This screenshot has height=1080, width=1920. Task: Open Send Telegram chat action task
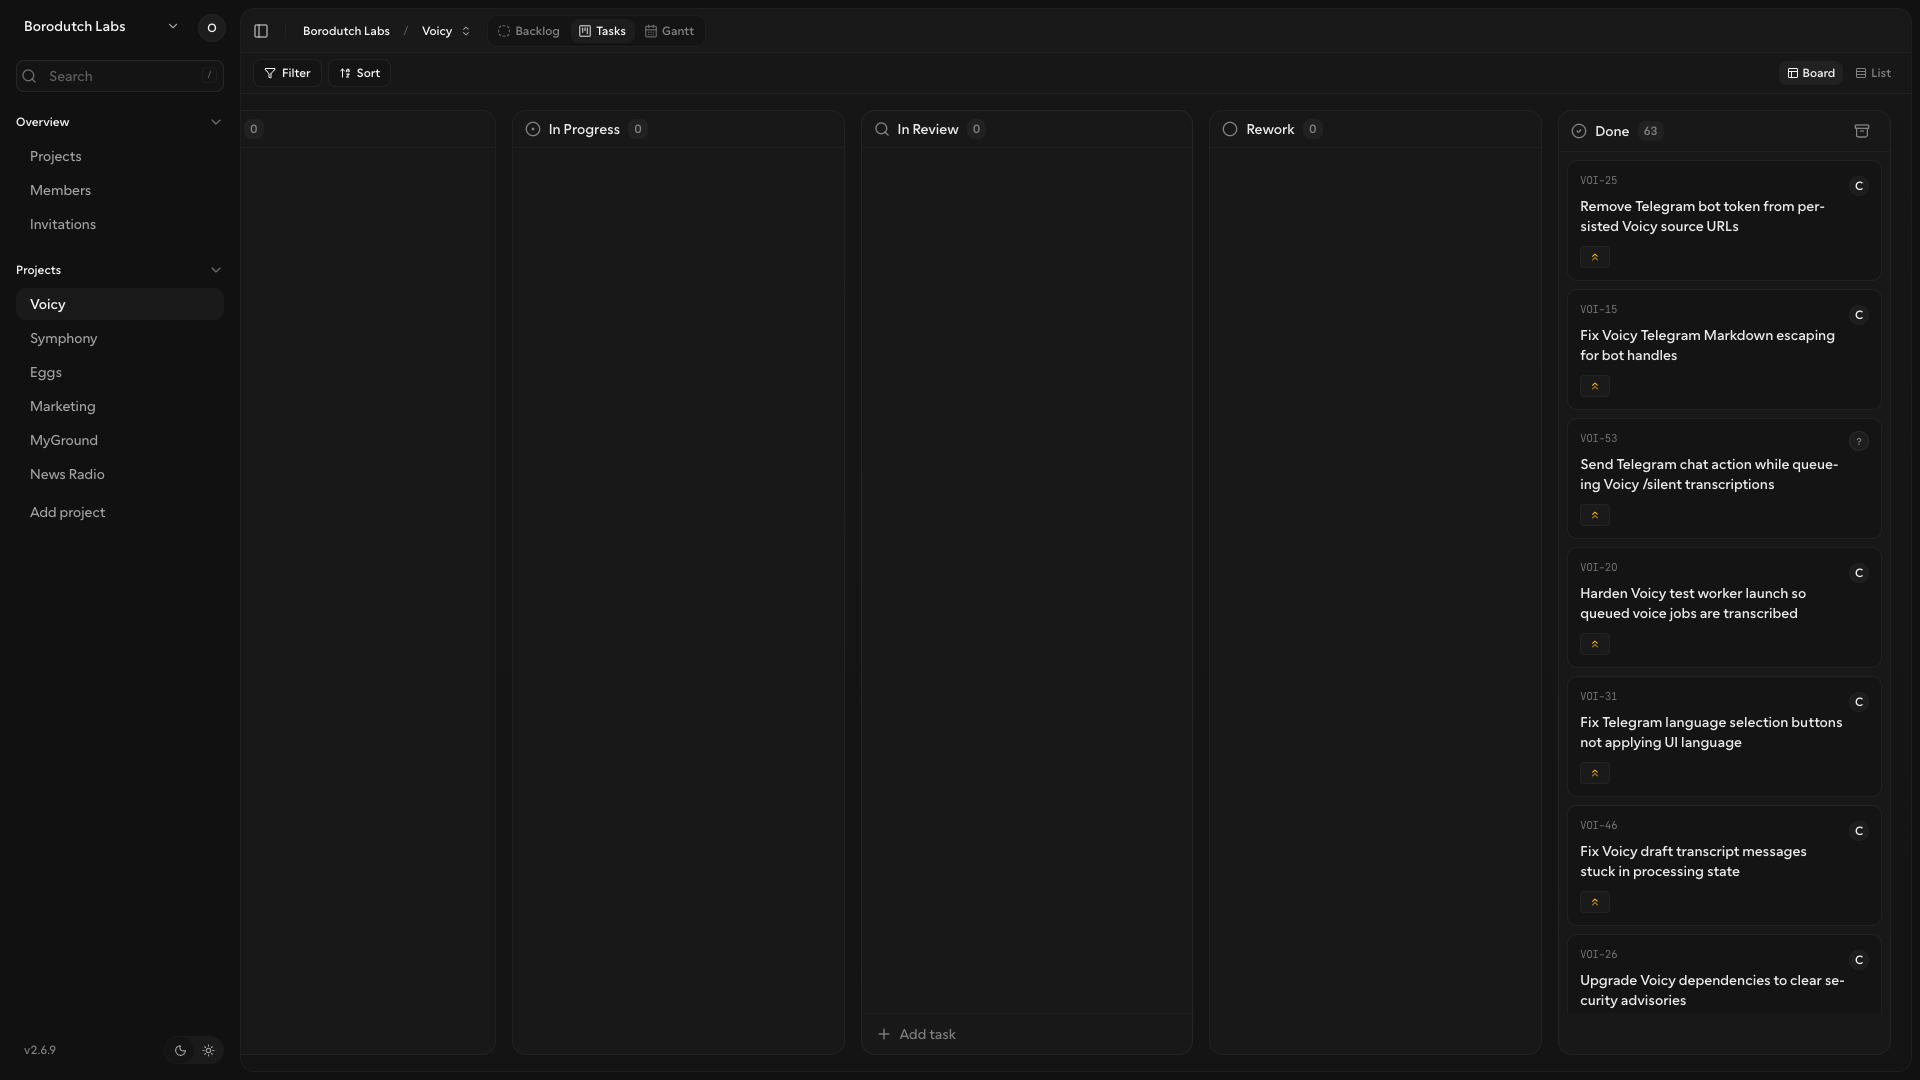1724,478
